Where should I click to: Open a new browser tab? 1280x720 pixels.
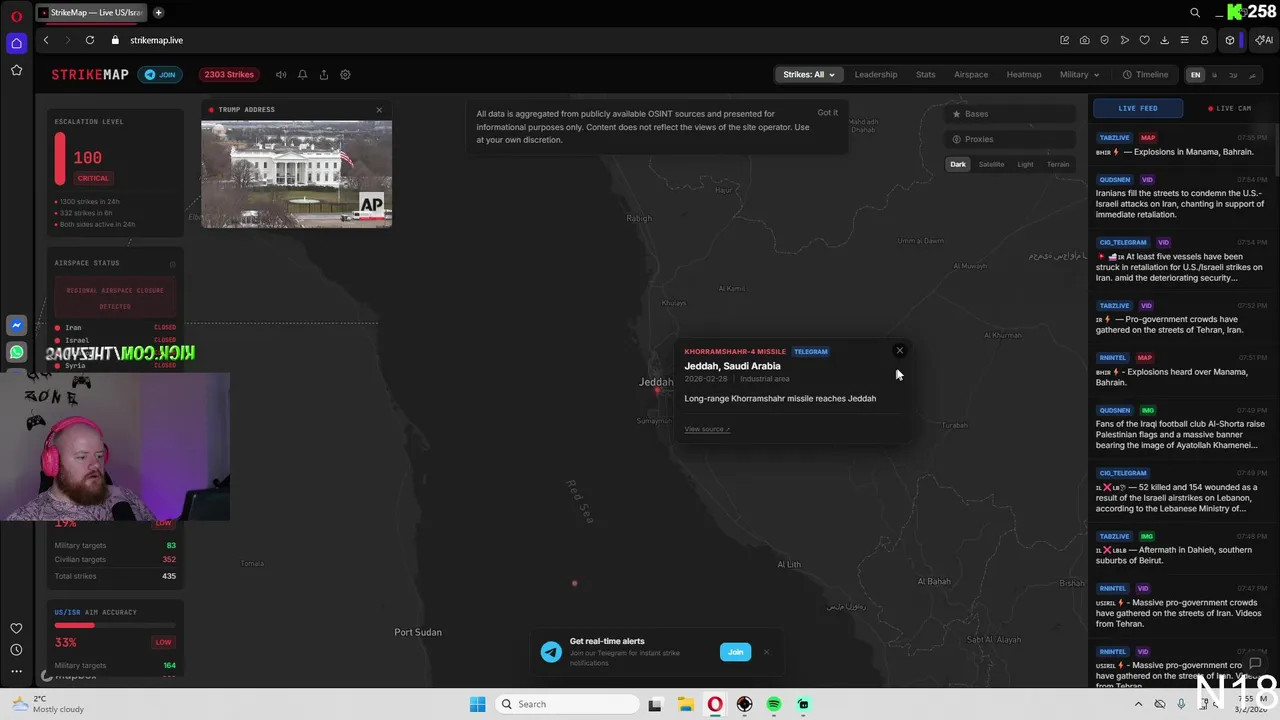158,13
